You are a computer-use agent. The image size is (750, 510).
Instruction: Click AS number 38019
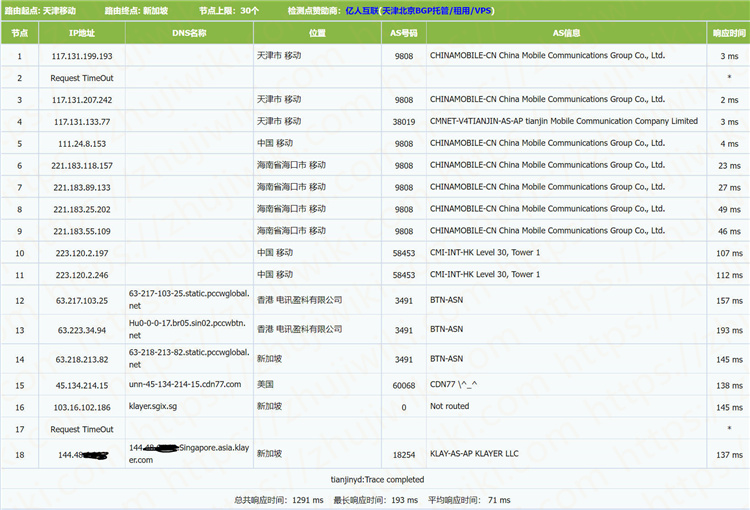(x=403, y=122)
